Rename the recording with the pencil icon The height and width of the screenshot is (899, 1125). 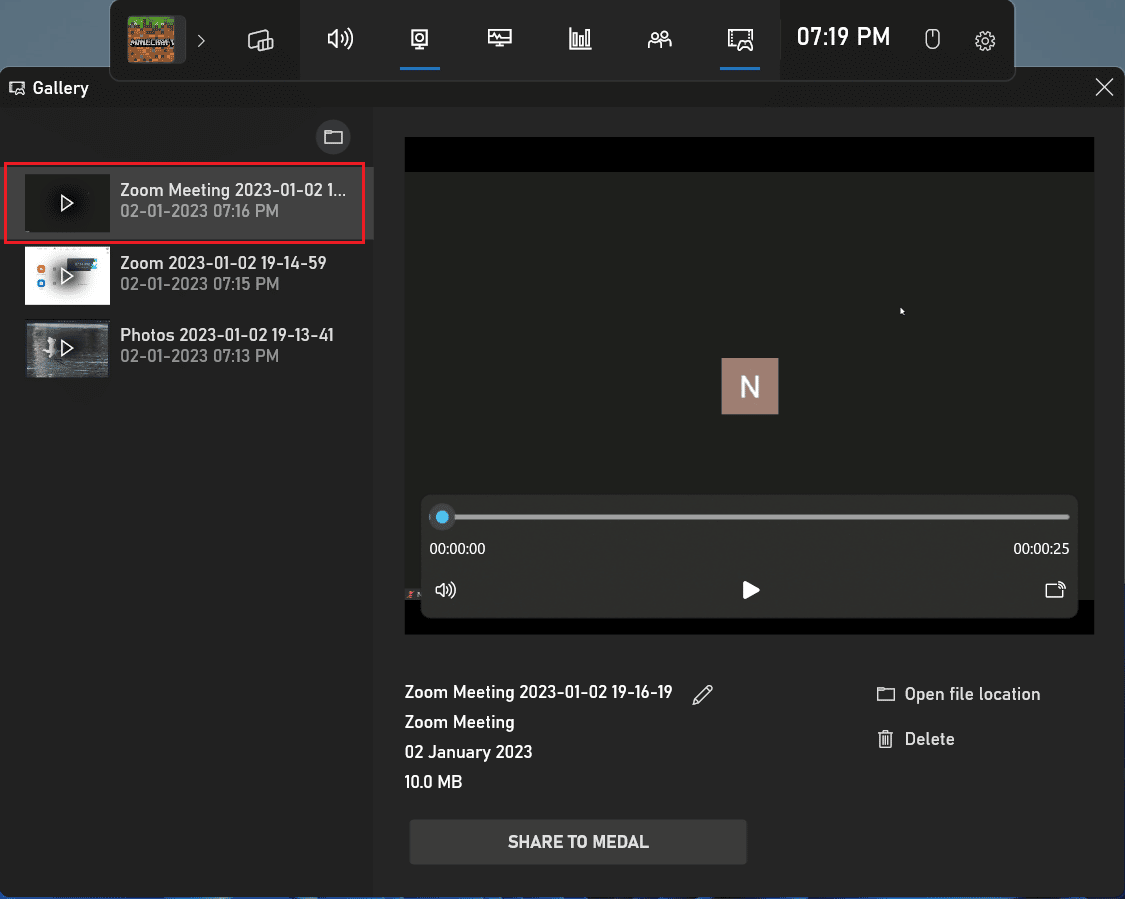(x=703, y=695)
